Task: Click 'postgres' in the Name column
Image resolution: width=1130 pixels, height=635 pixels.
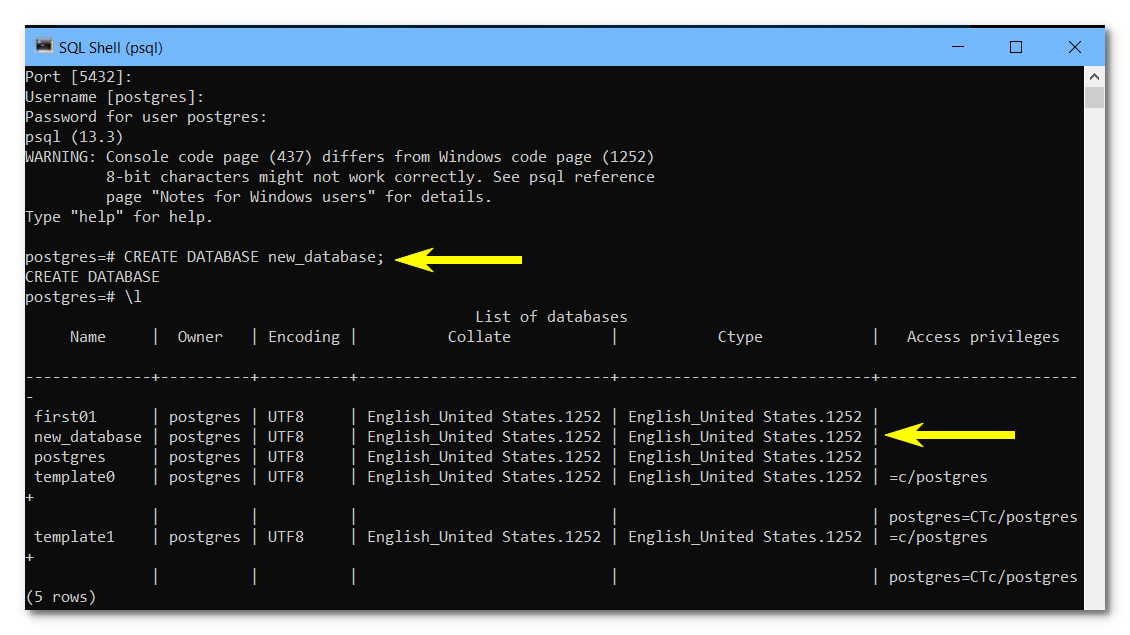Action: [x=70, y=457]
